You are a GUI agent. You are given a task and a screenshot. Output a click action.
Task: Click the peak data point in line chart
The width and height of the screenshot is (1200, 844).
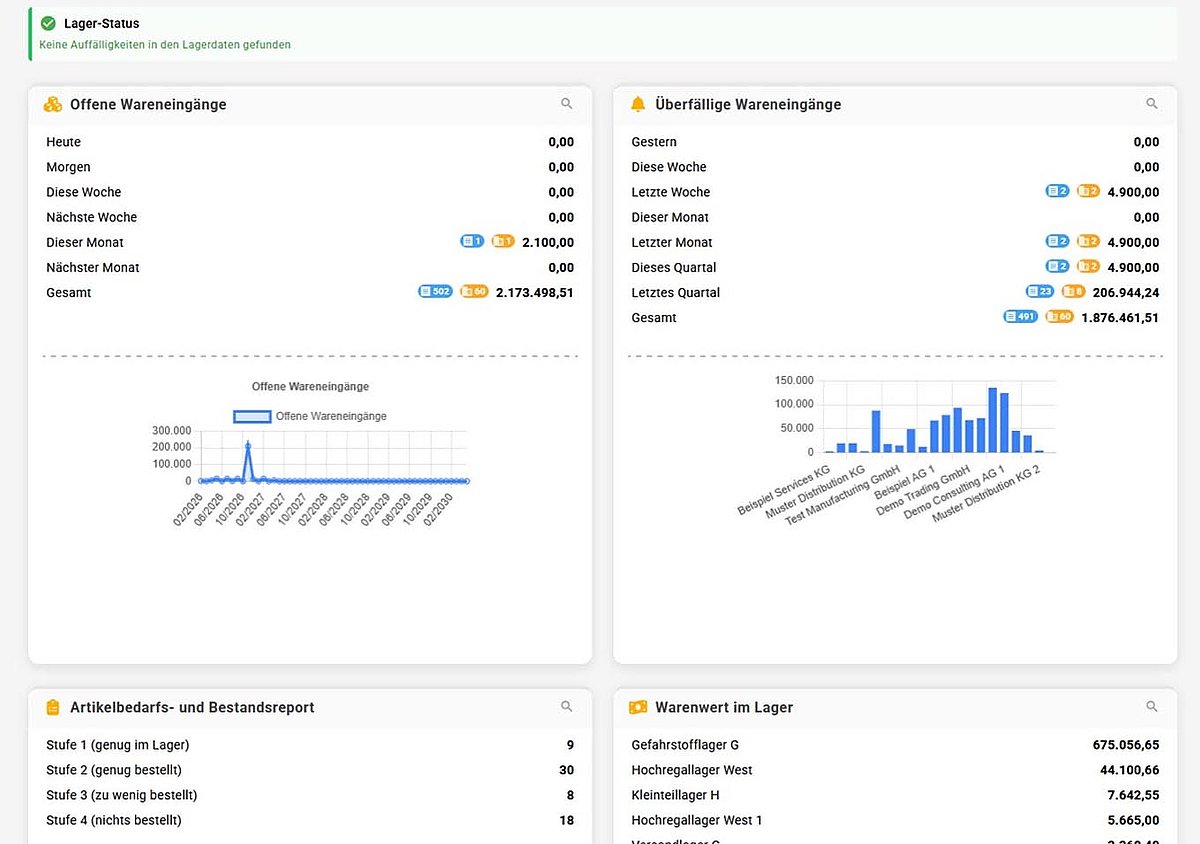click(248, 444)
